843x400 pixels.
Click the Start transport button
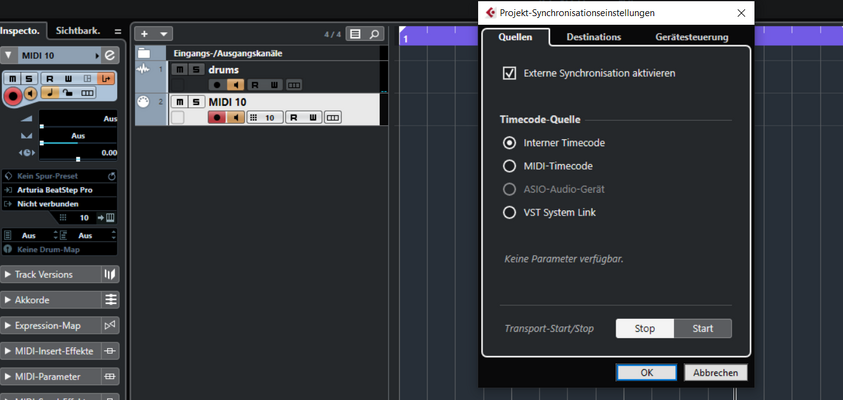703,328
